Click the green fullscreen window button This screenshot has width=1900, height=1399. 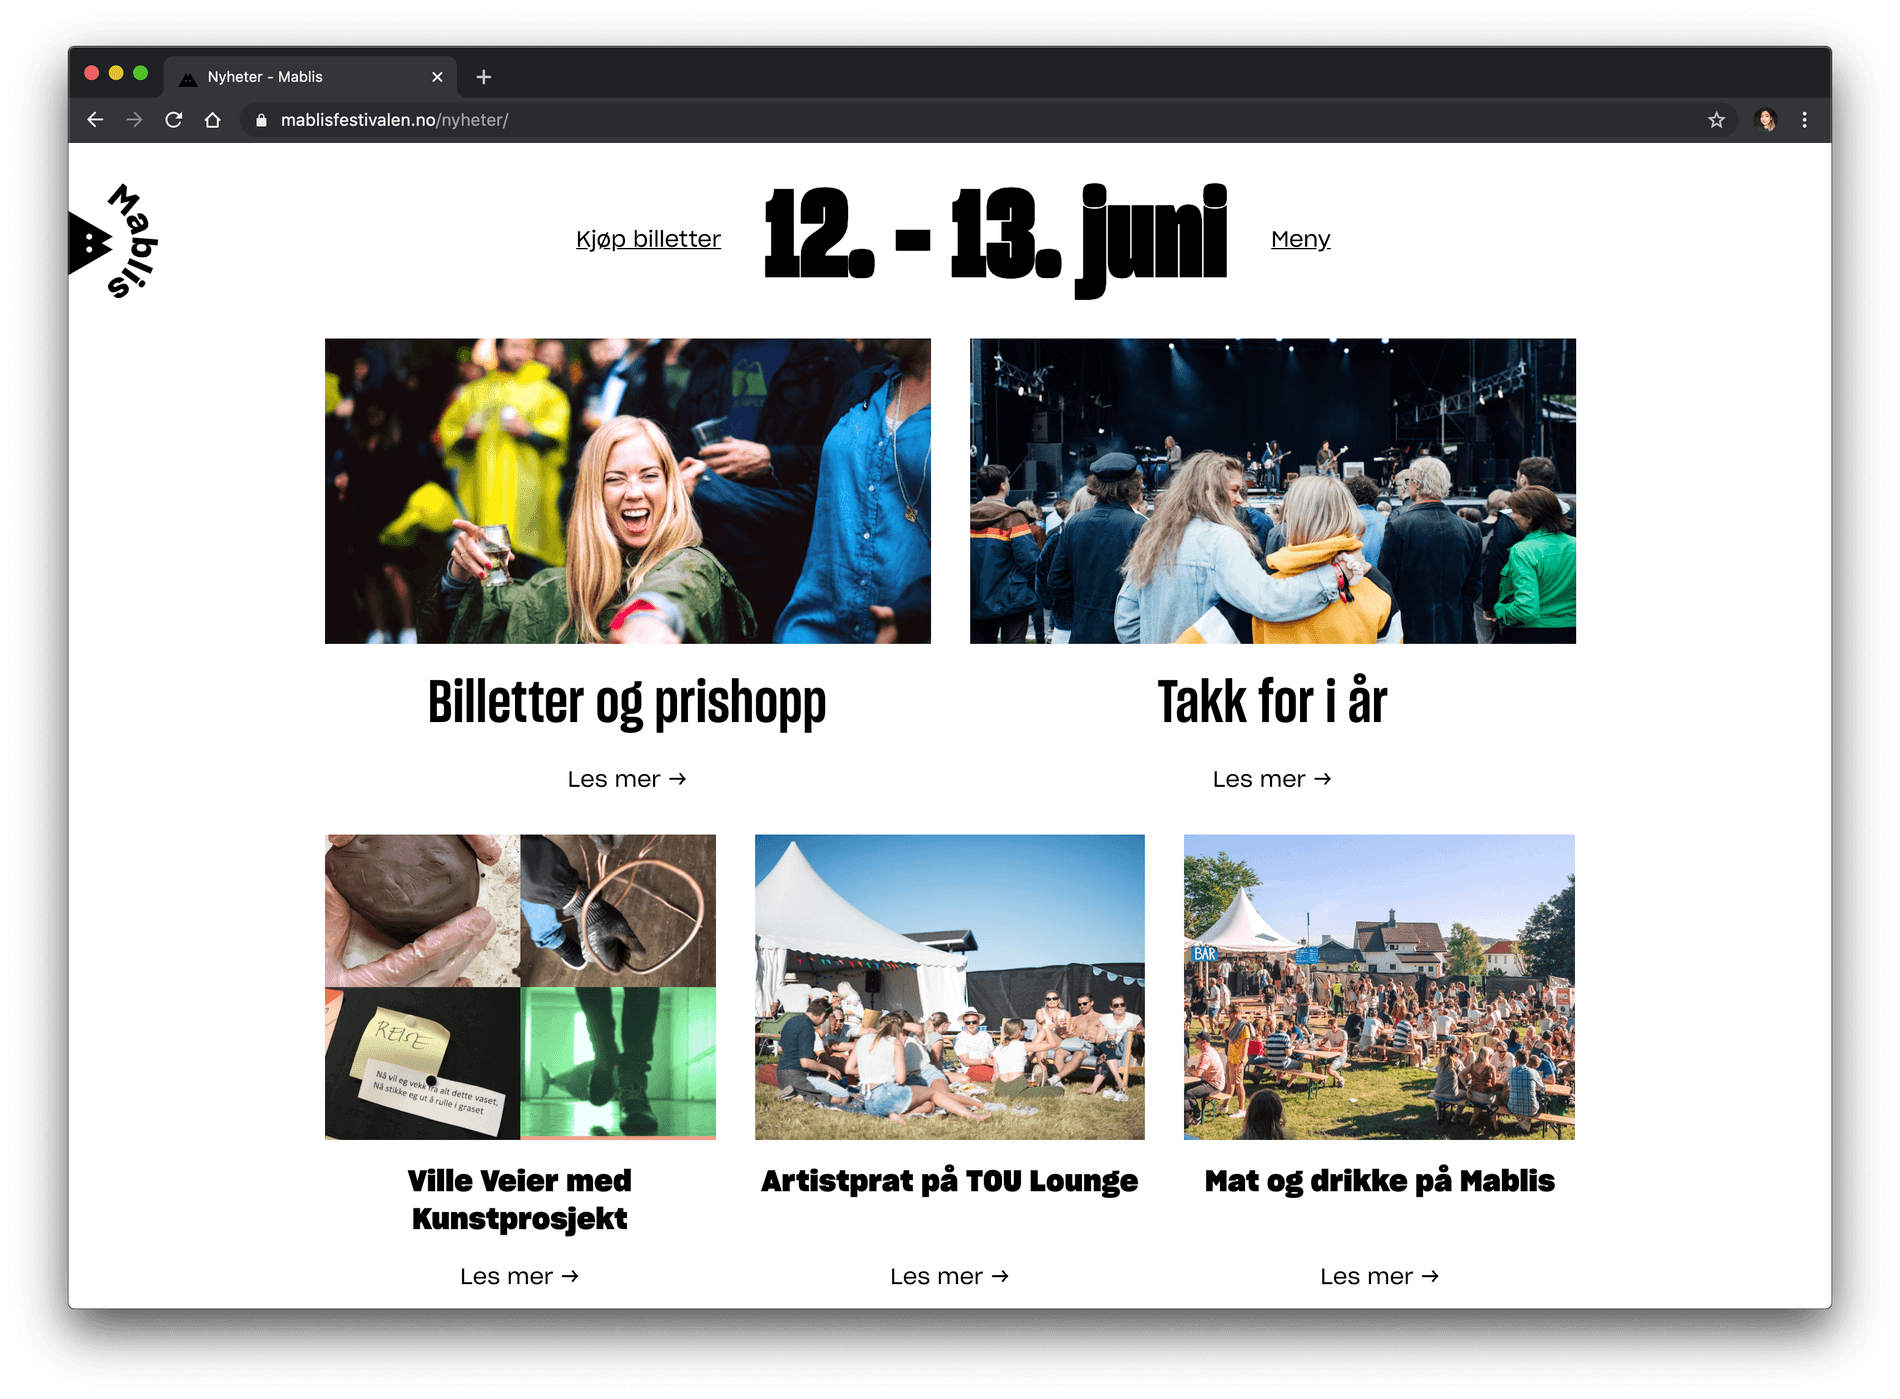click(141, 73)
